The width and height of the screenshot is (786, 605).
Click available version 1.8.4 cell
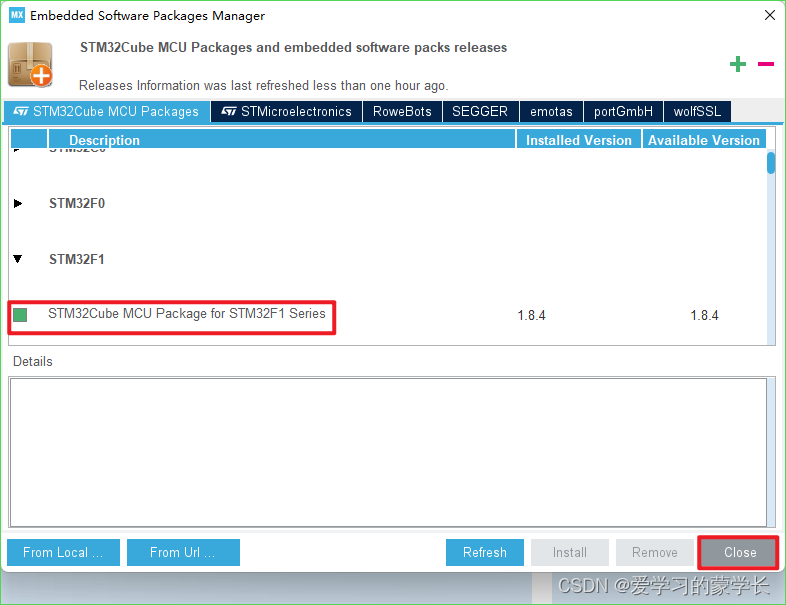704,315
